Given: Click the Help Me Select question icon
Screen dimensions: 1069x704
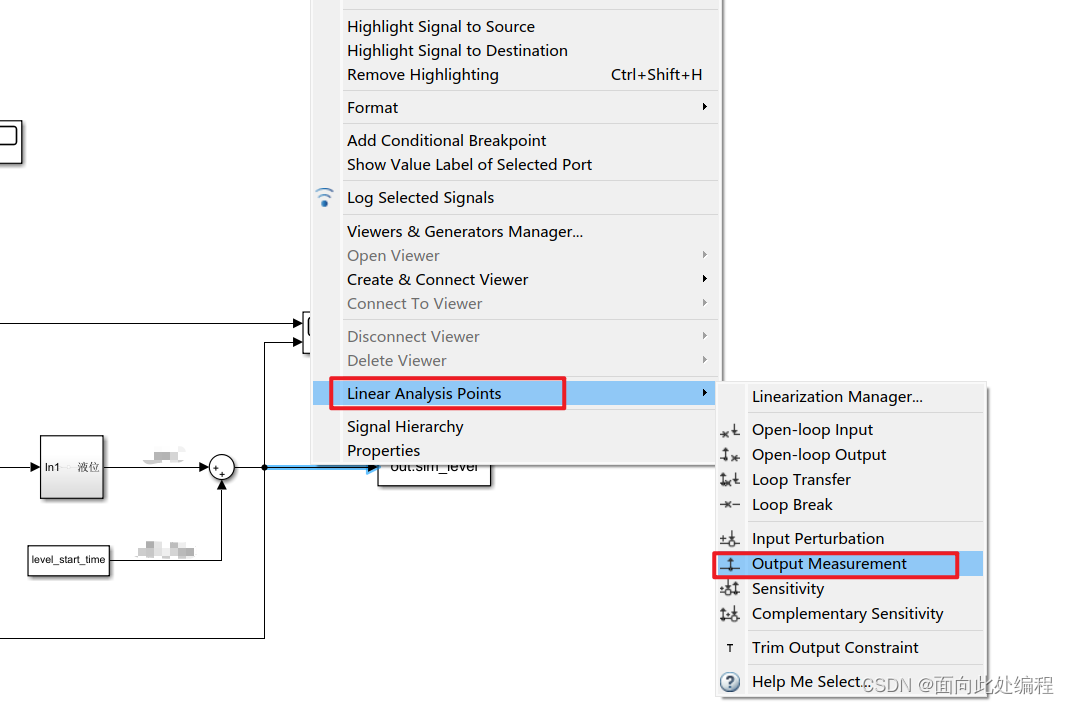Looking at the screenshot, I should [729, 682].
